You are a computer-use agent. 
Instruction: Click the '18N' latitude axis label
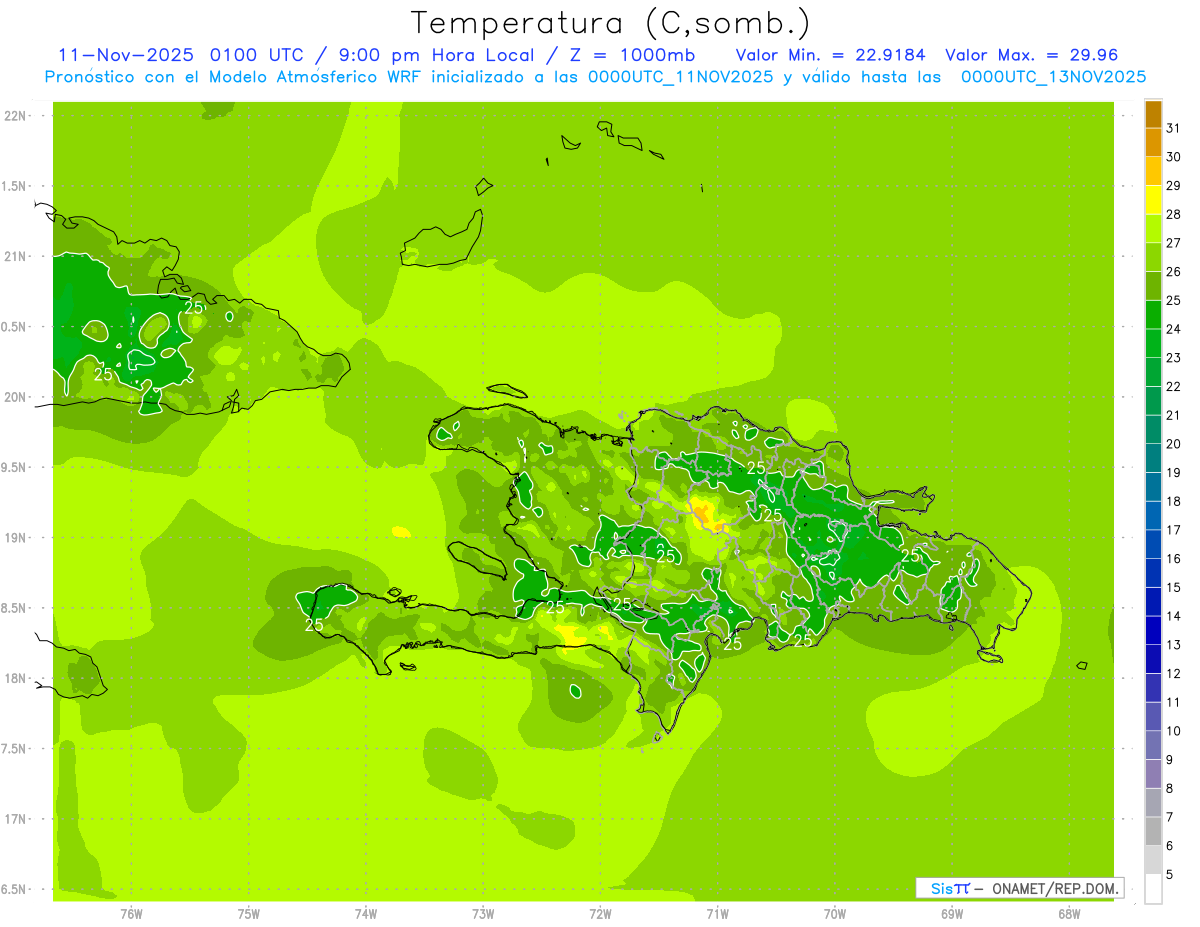(15, 678)
